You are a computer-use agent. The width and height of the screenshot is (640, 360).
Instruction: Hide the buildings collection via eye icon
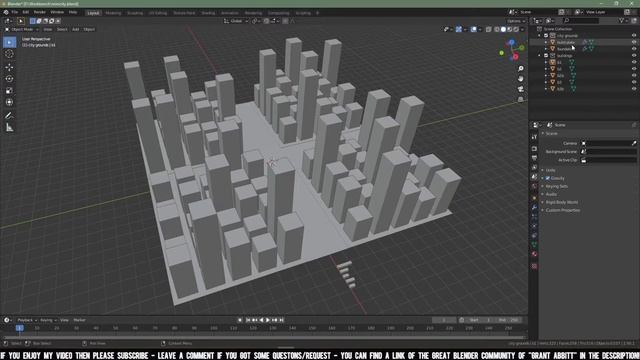click(634, 56)
